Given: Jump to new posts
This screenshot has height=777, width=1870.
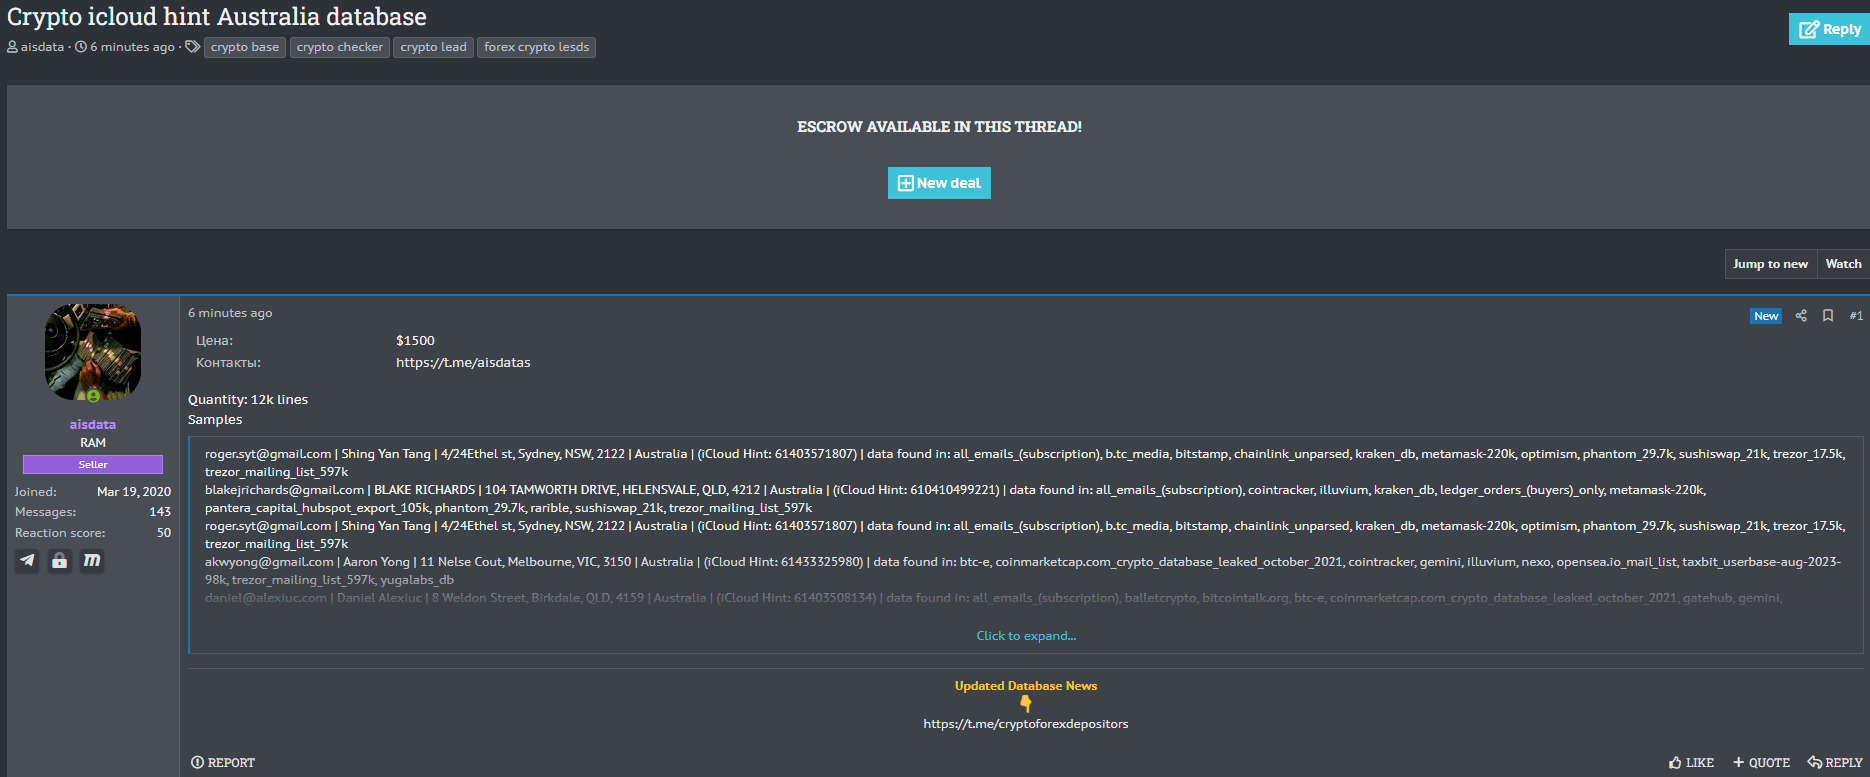Looking at the screenshot, I should tap(1770, 264).
